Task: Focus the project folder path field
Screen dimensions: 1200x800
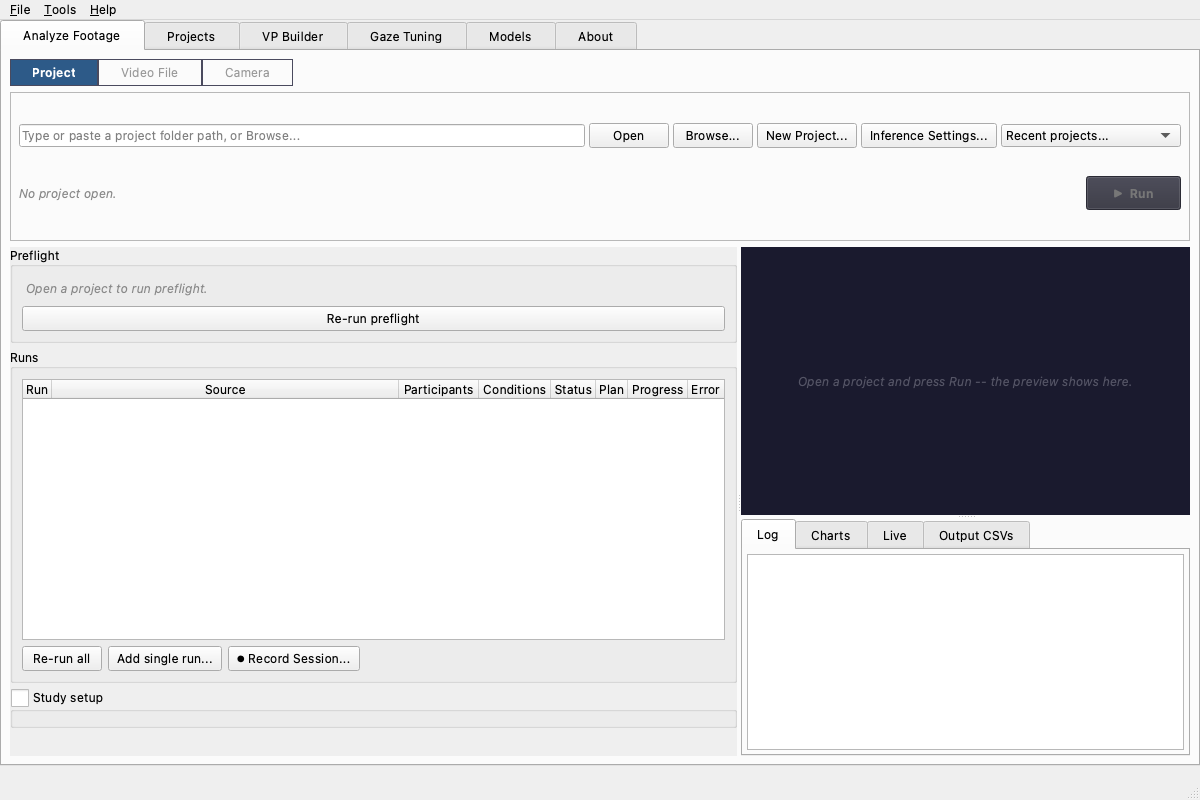Action: tap(302, 135)
